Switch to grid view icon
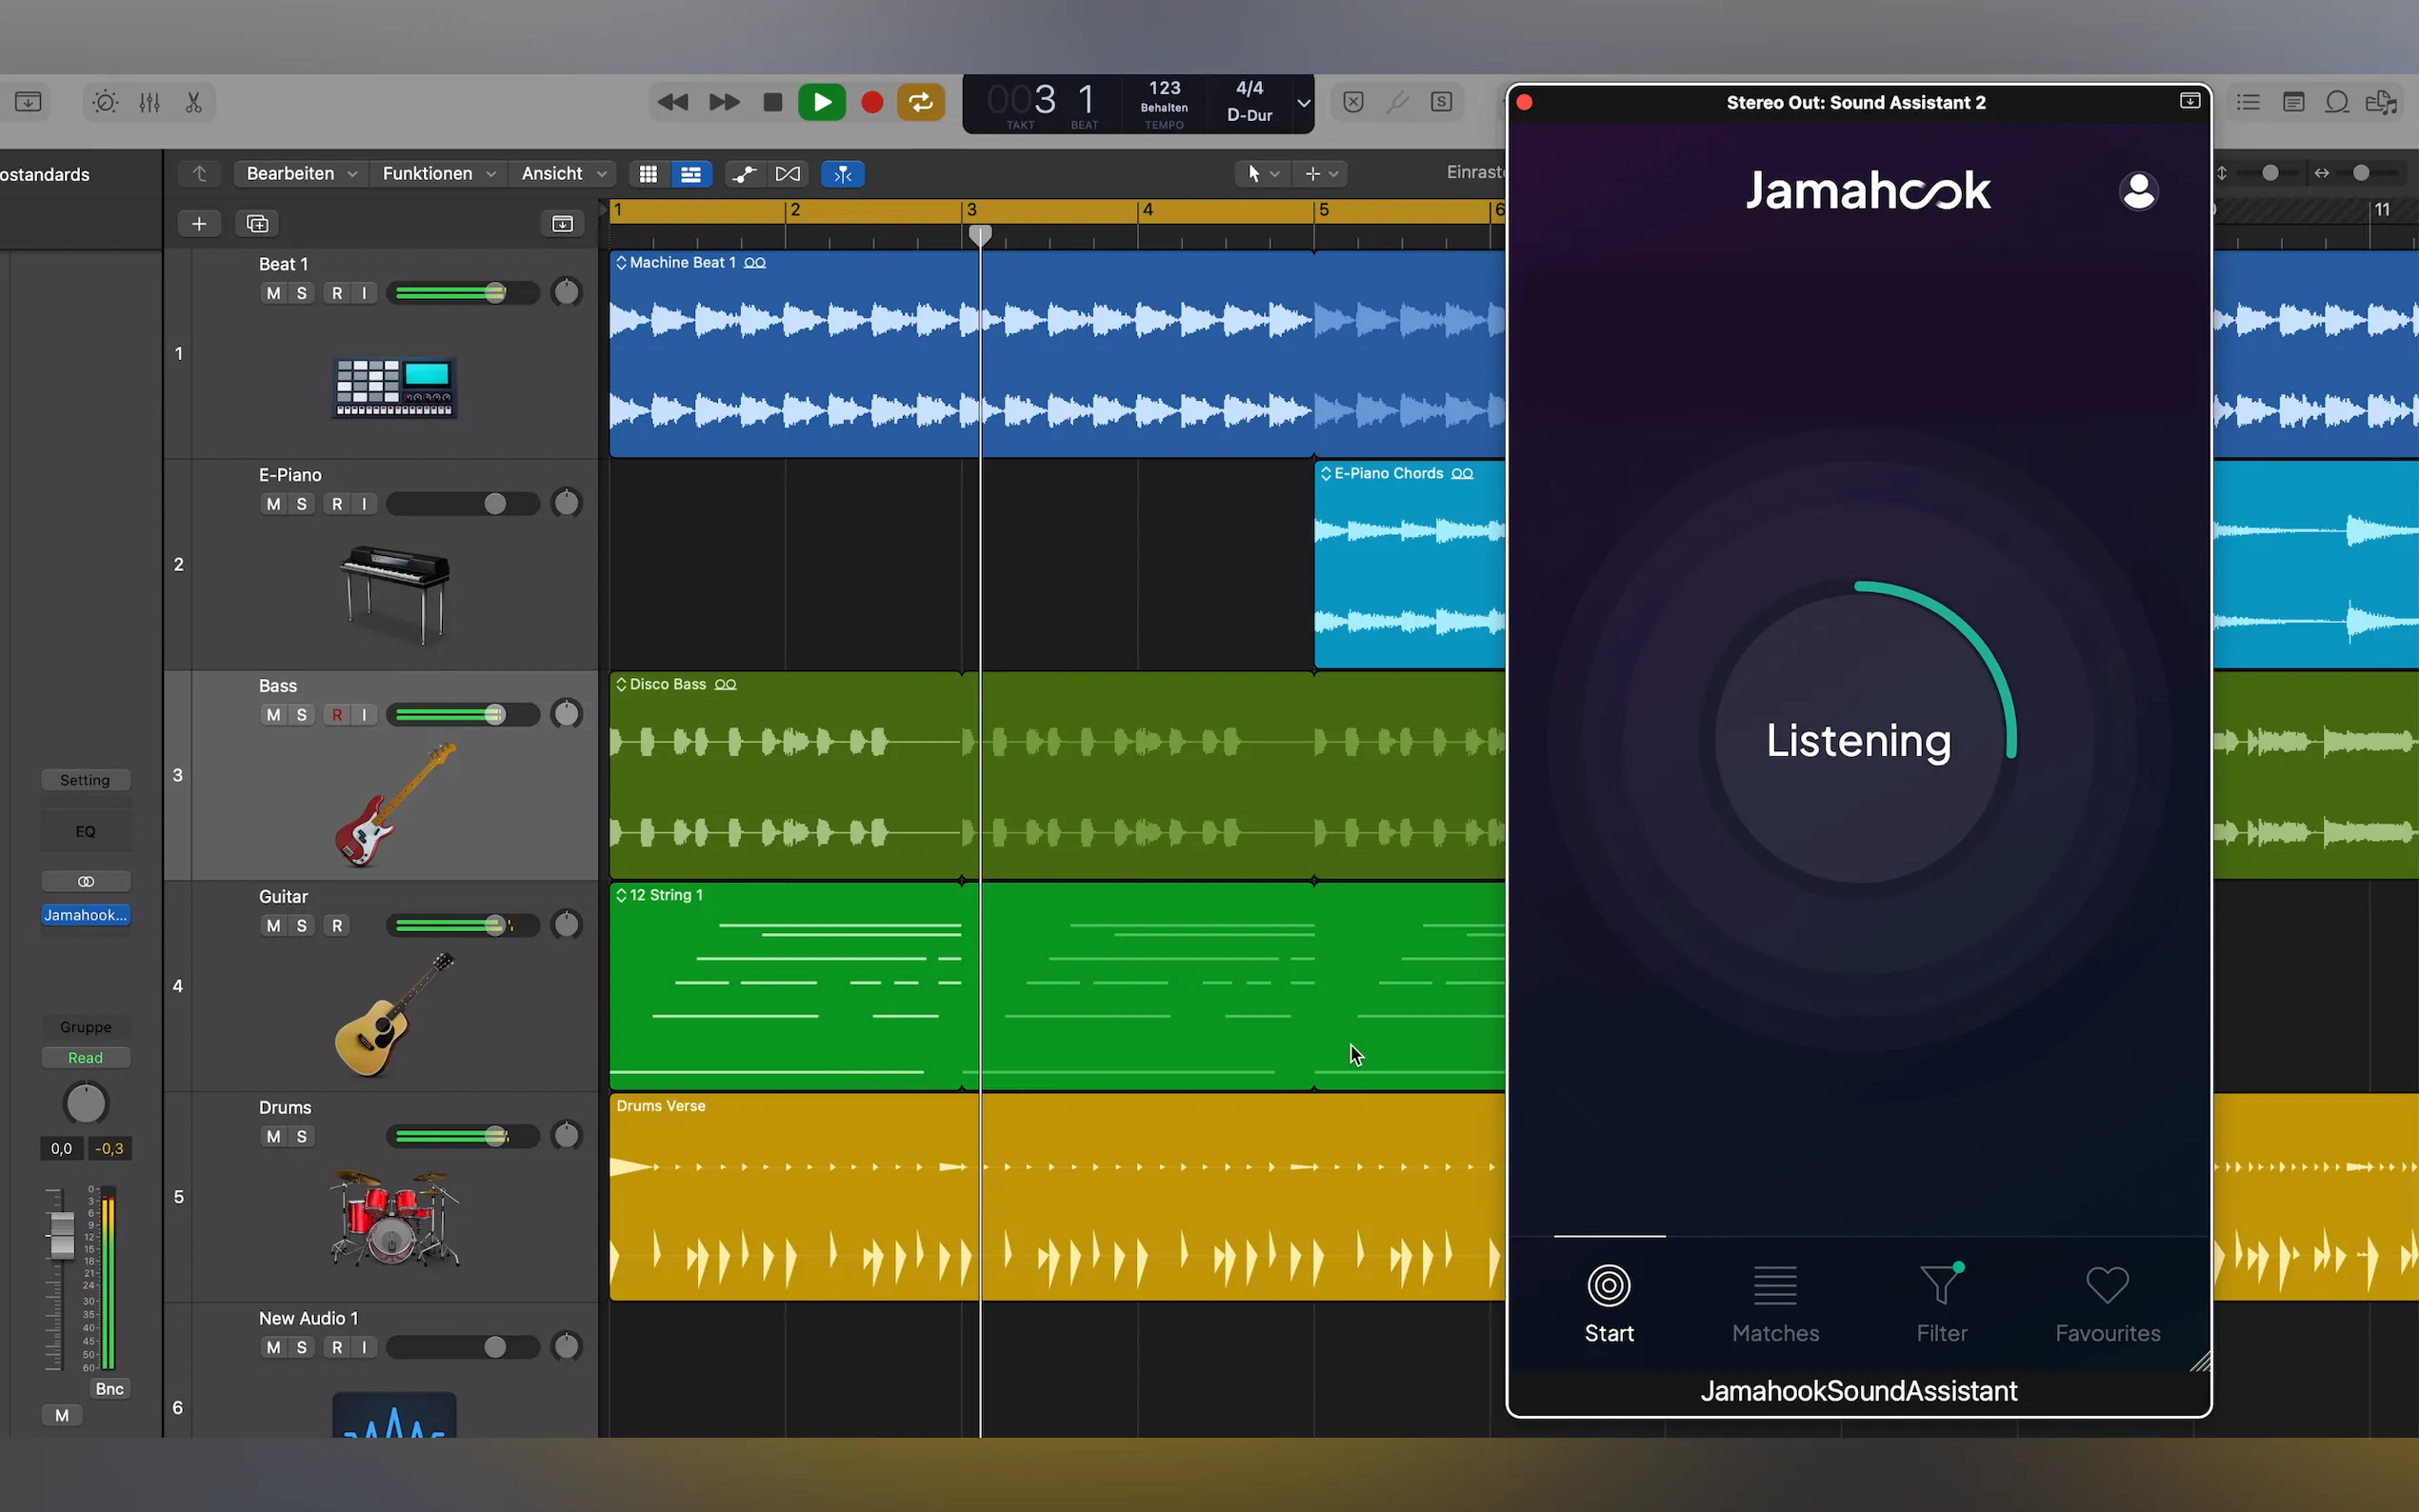The image size is (2419, 1512). (x=648, y=174)
